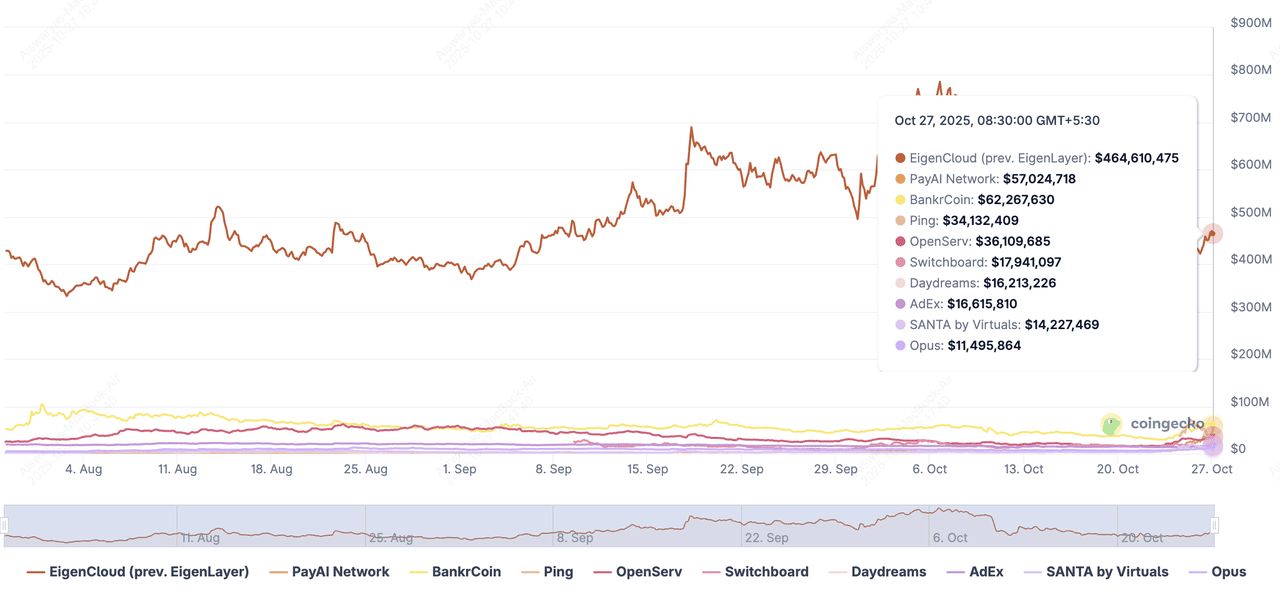Click the right handle of range navigator
The image size is (1280, 591).
pos(1215,525)
